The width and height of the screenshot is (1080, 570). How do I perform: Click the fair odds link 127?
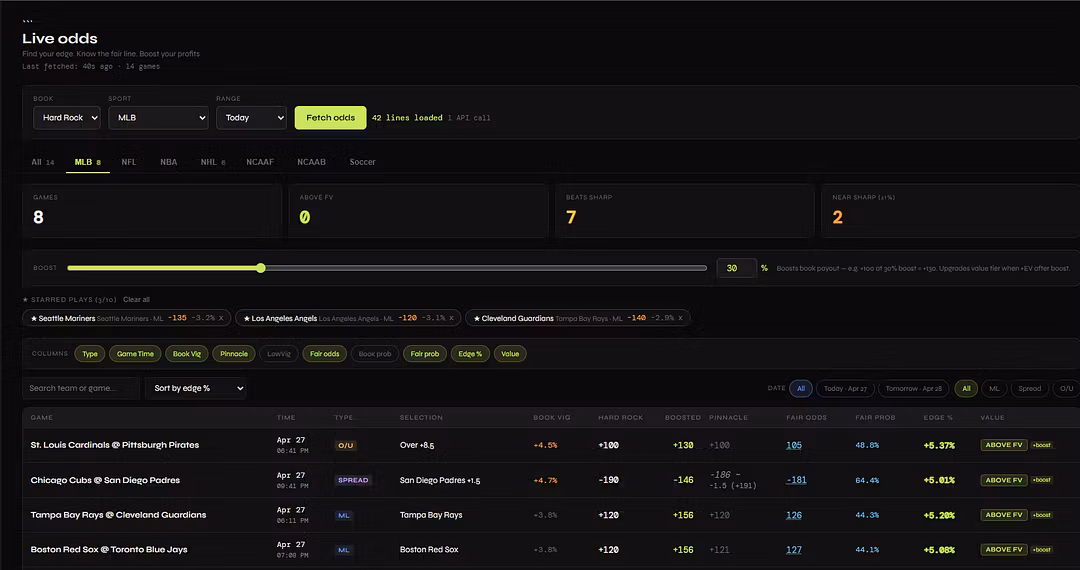click(x=793, y=549)
